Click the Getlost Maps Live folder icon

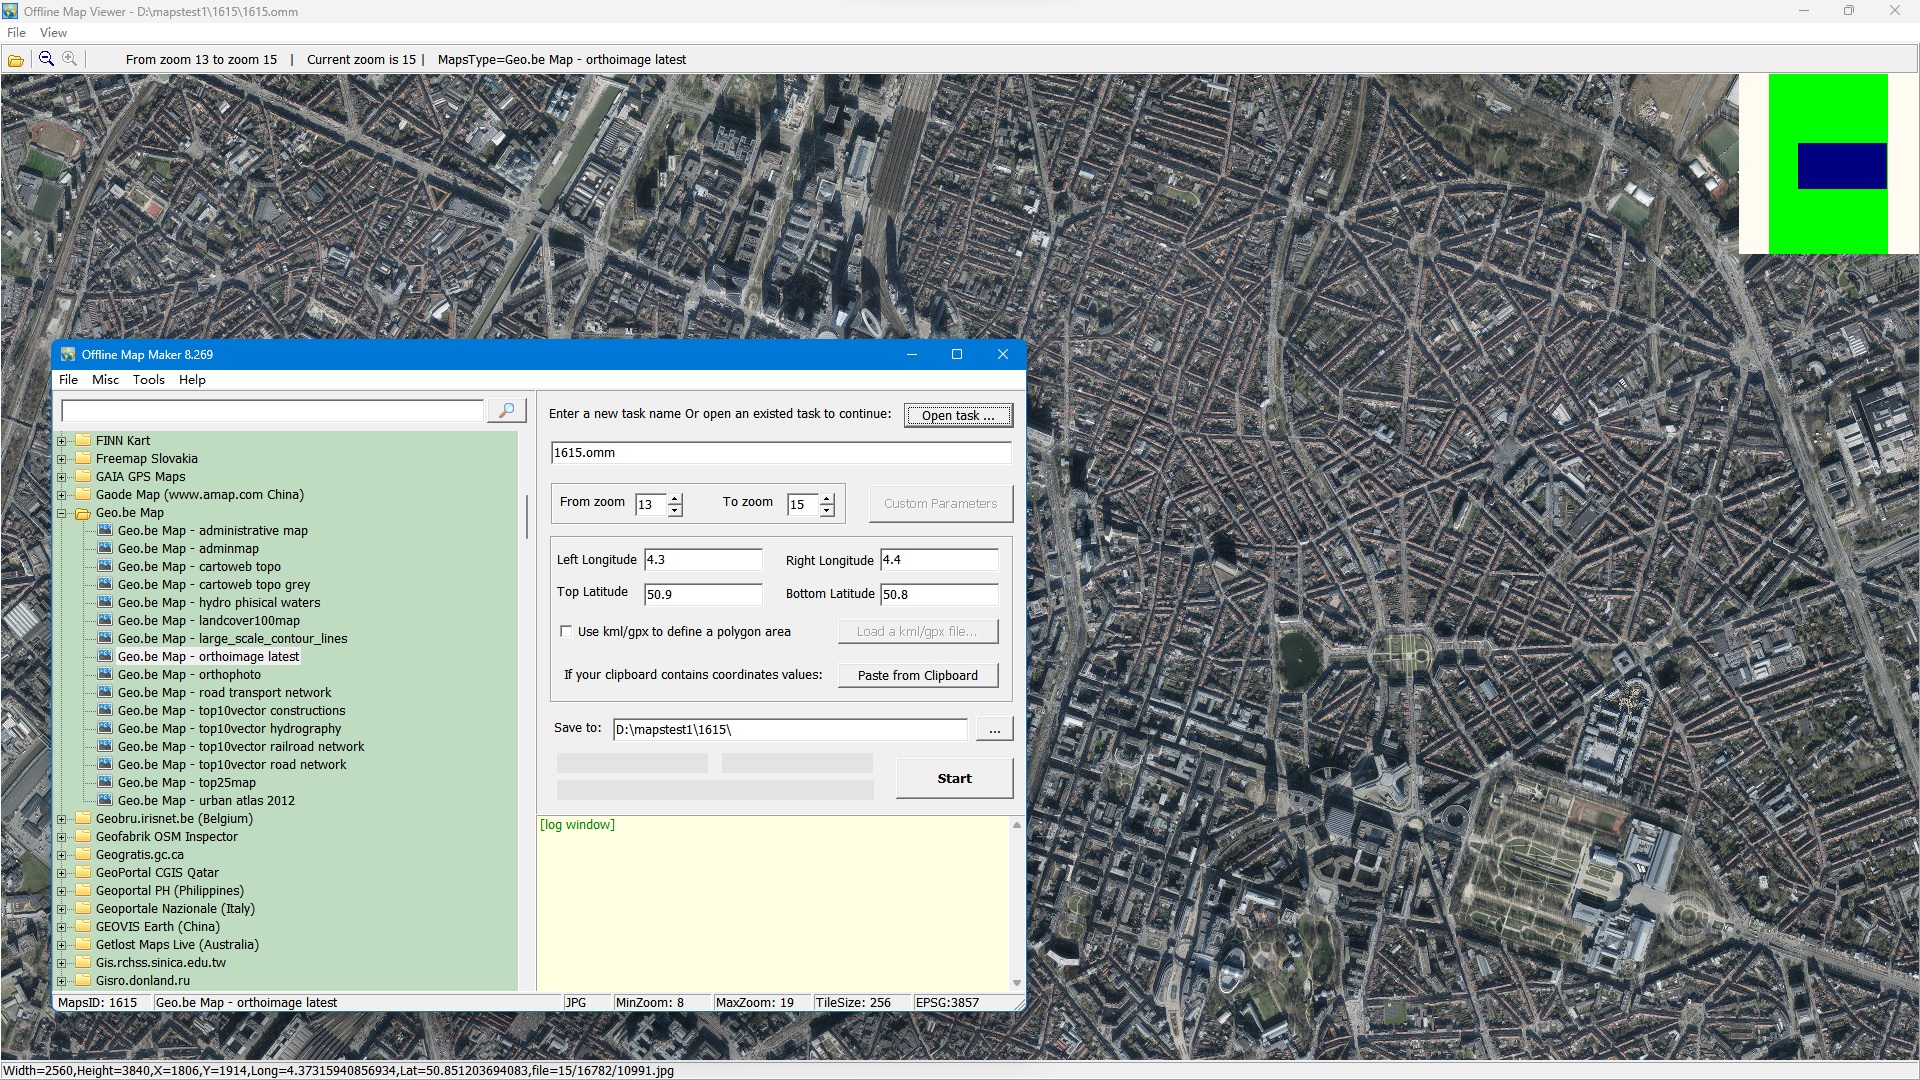pos(83,944)
